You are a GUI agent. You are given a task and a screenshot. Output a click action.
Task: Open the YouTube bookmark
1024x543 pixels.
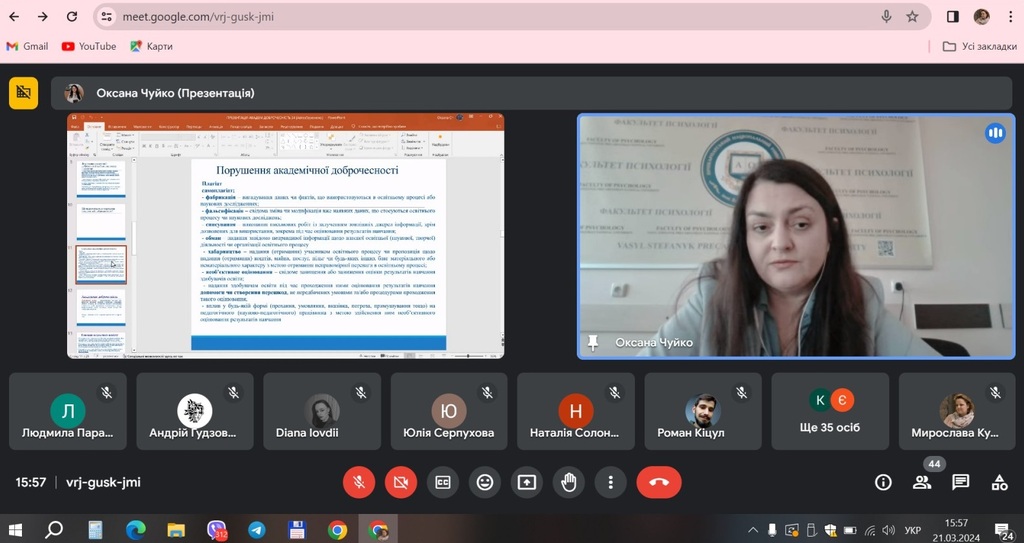click(89, 46)
